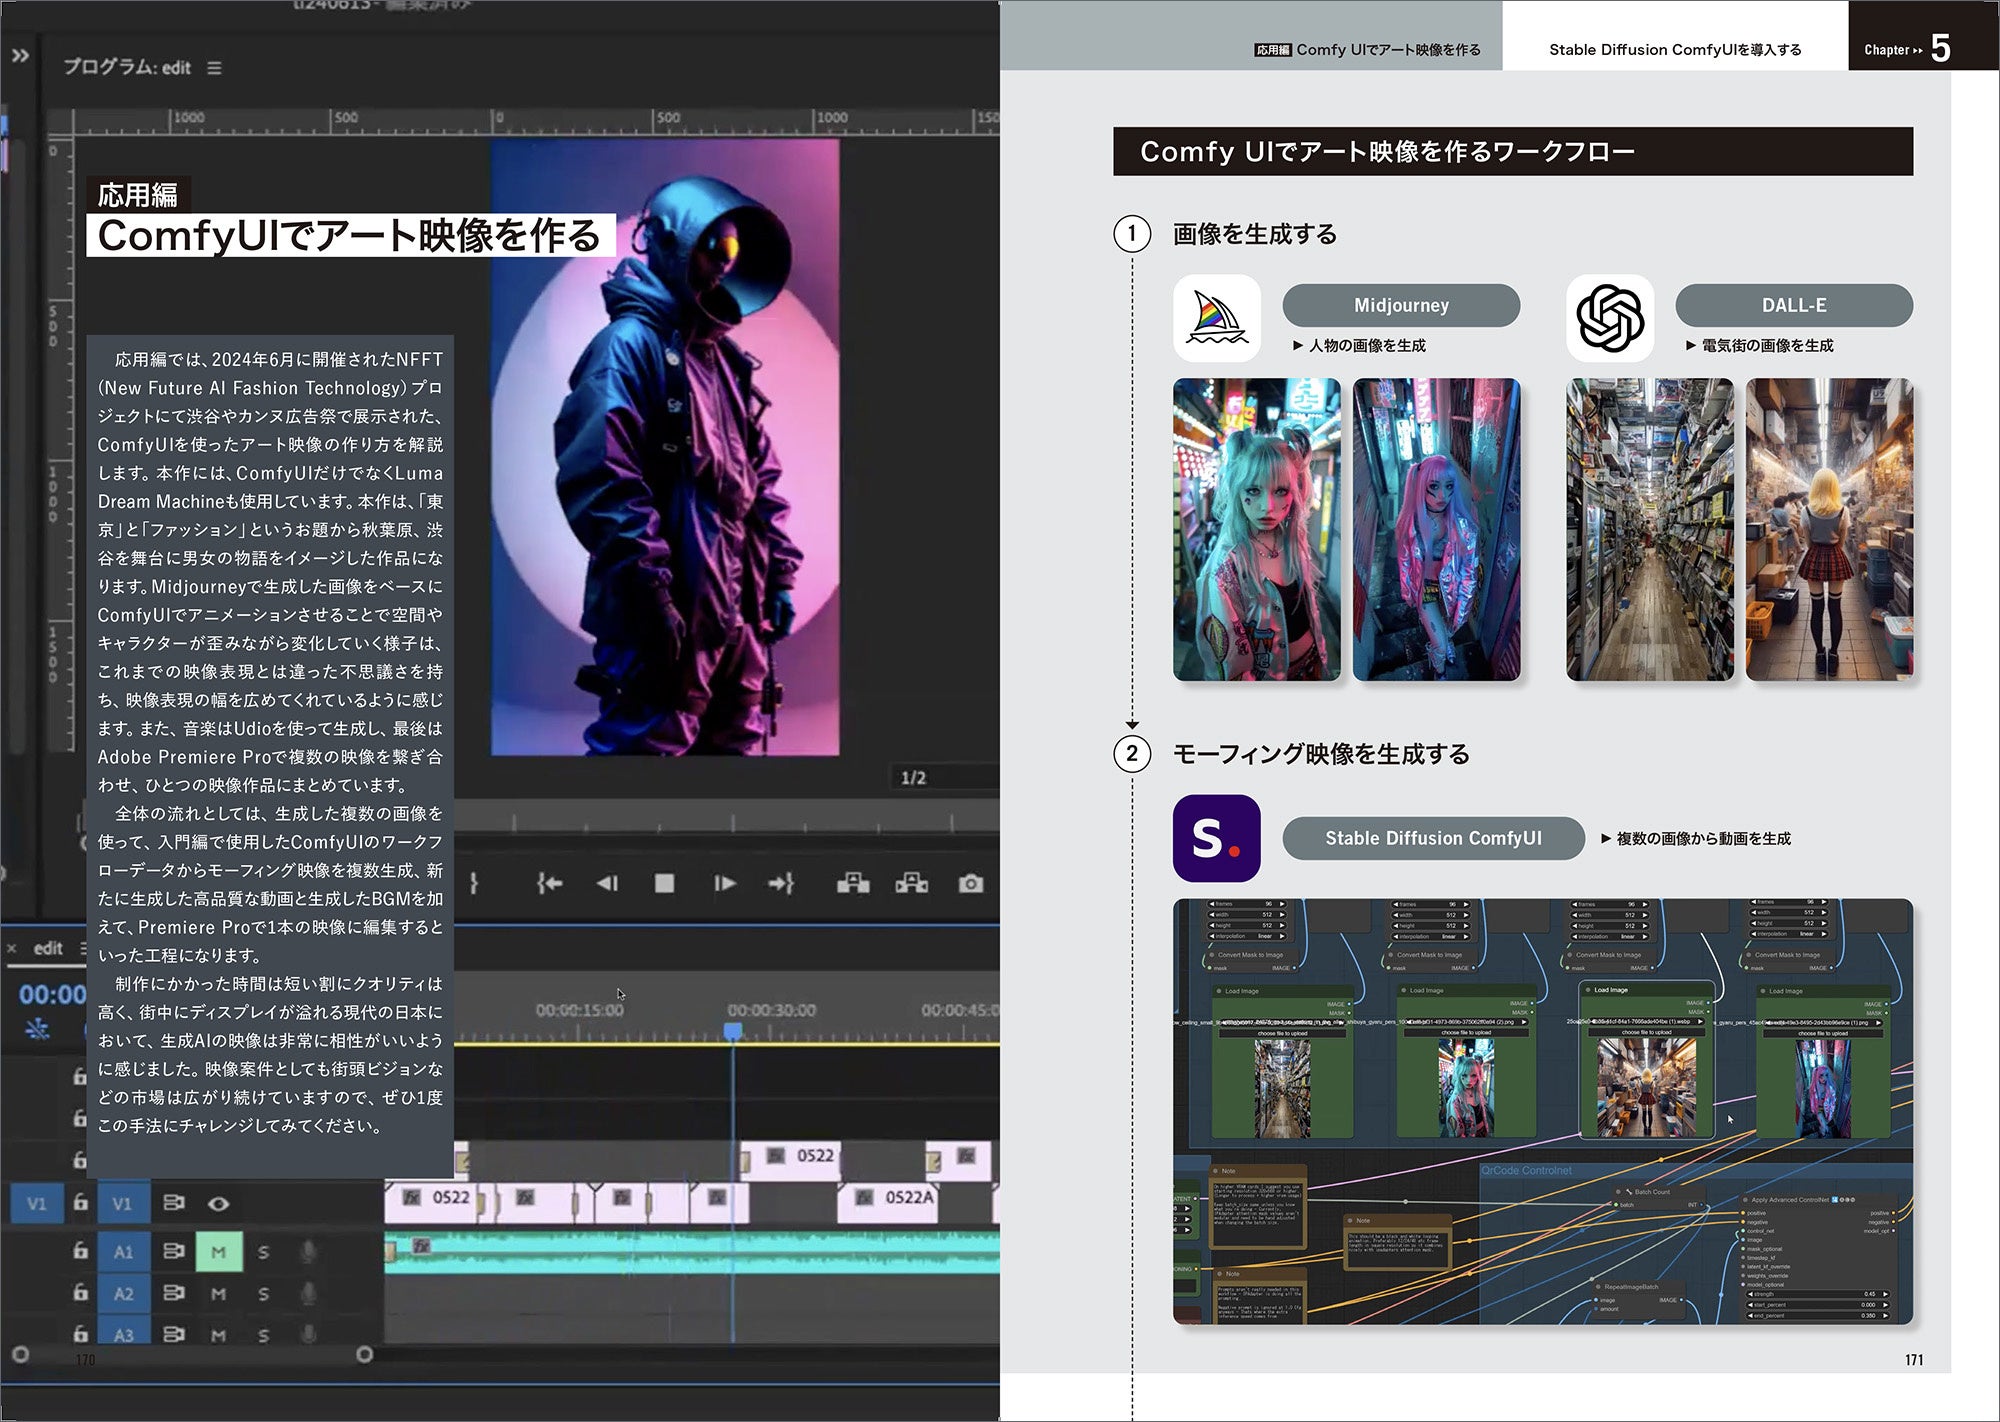Open the Program edit panel menu
The image size is (2000, 1422).
click(x=214, y=68)
